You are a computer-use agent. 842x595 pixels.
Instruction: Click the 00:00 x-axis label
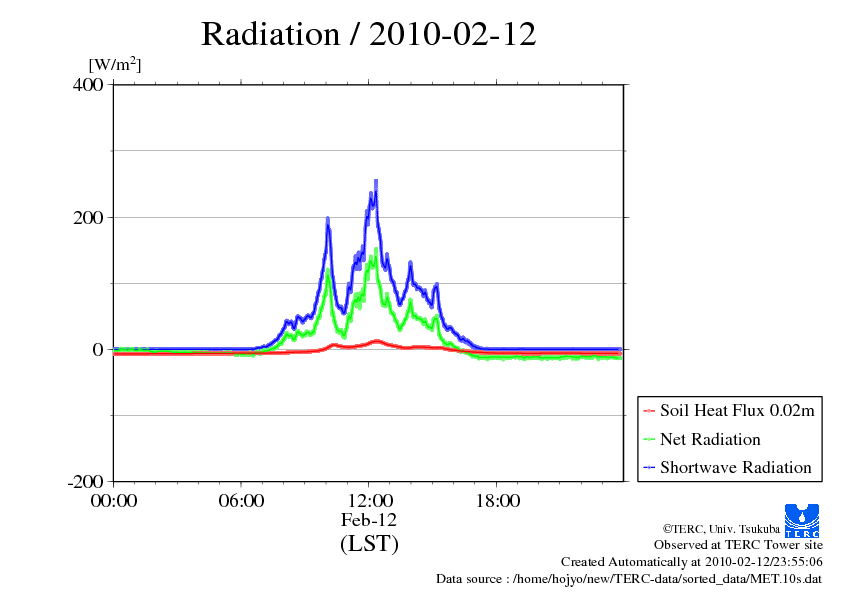tap(114, 501)
